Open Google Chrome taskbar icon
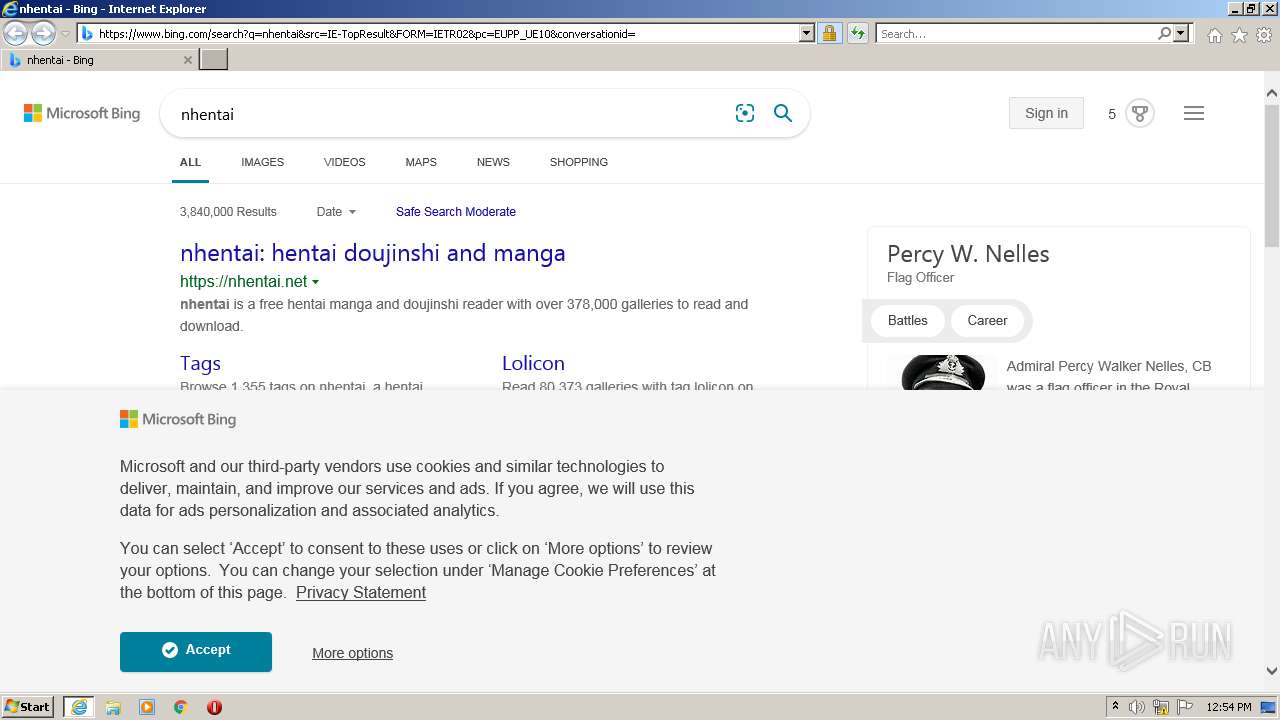 click(181, 707)
